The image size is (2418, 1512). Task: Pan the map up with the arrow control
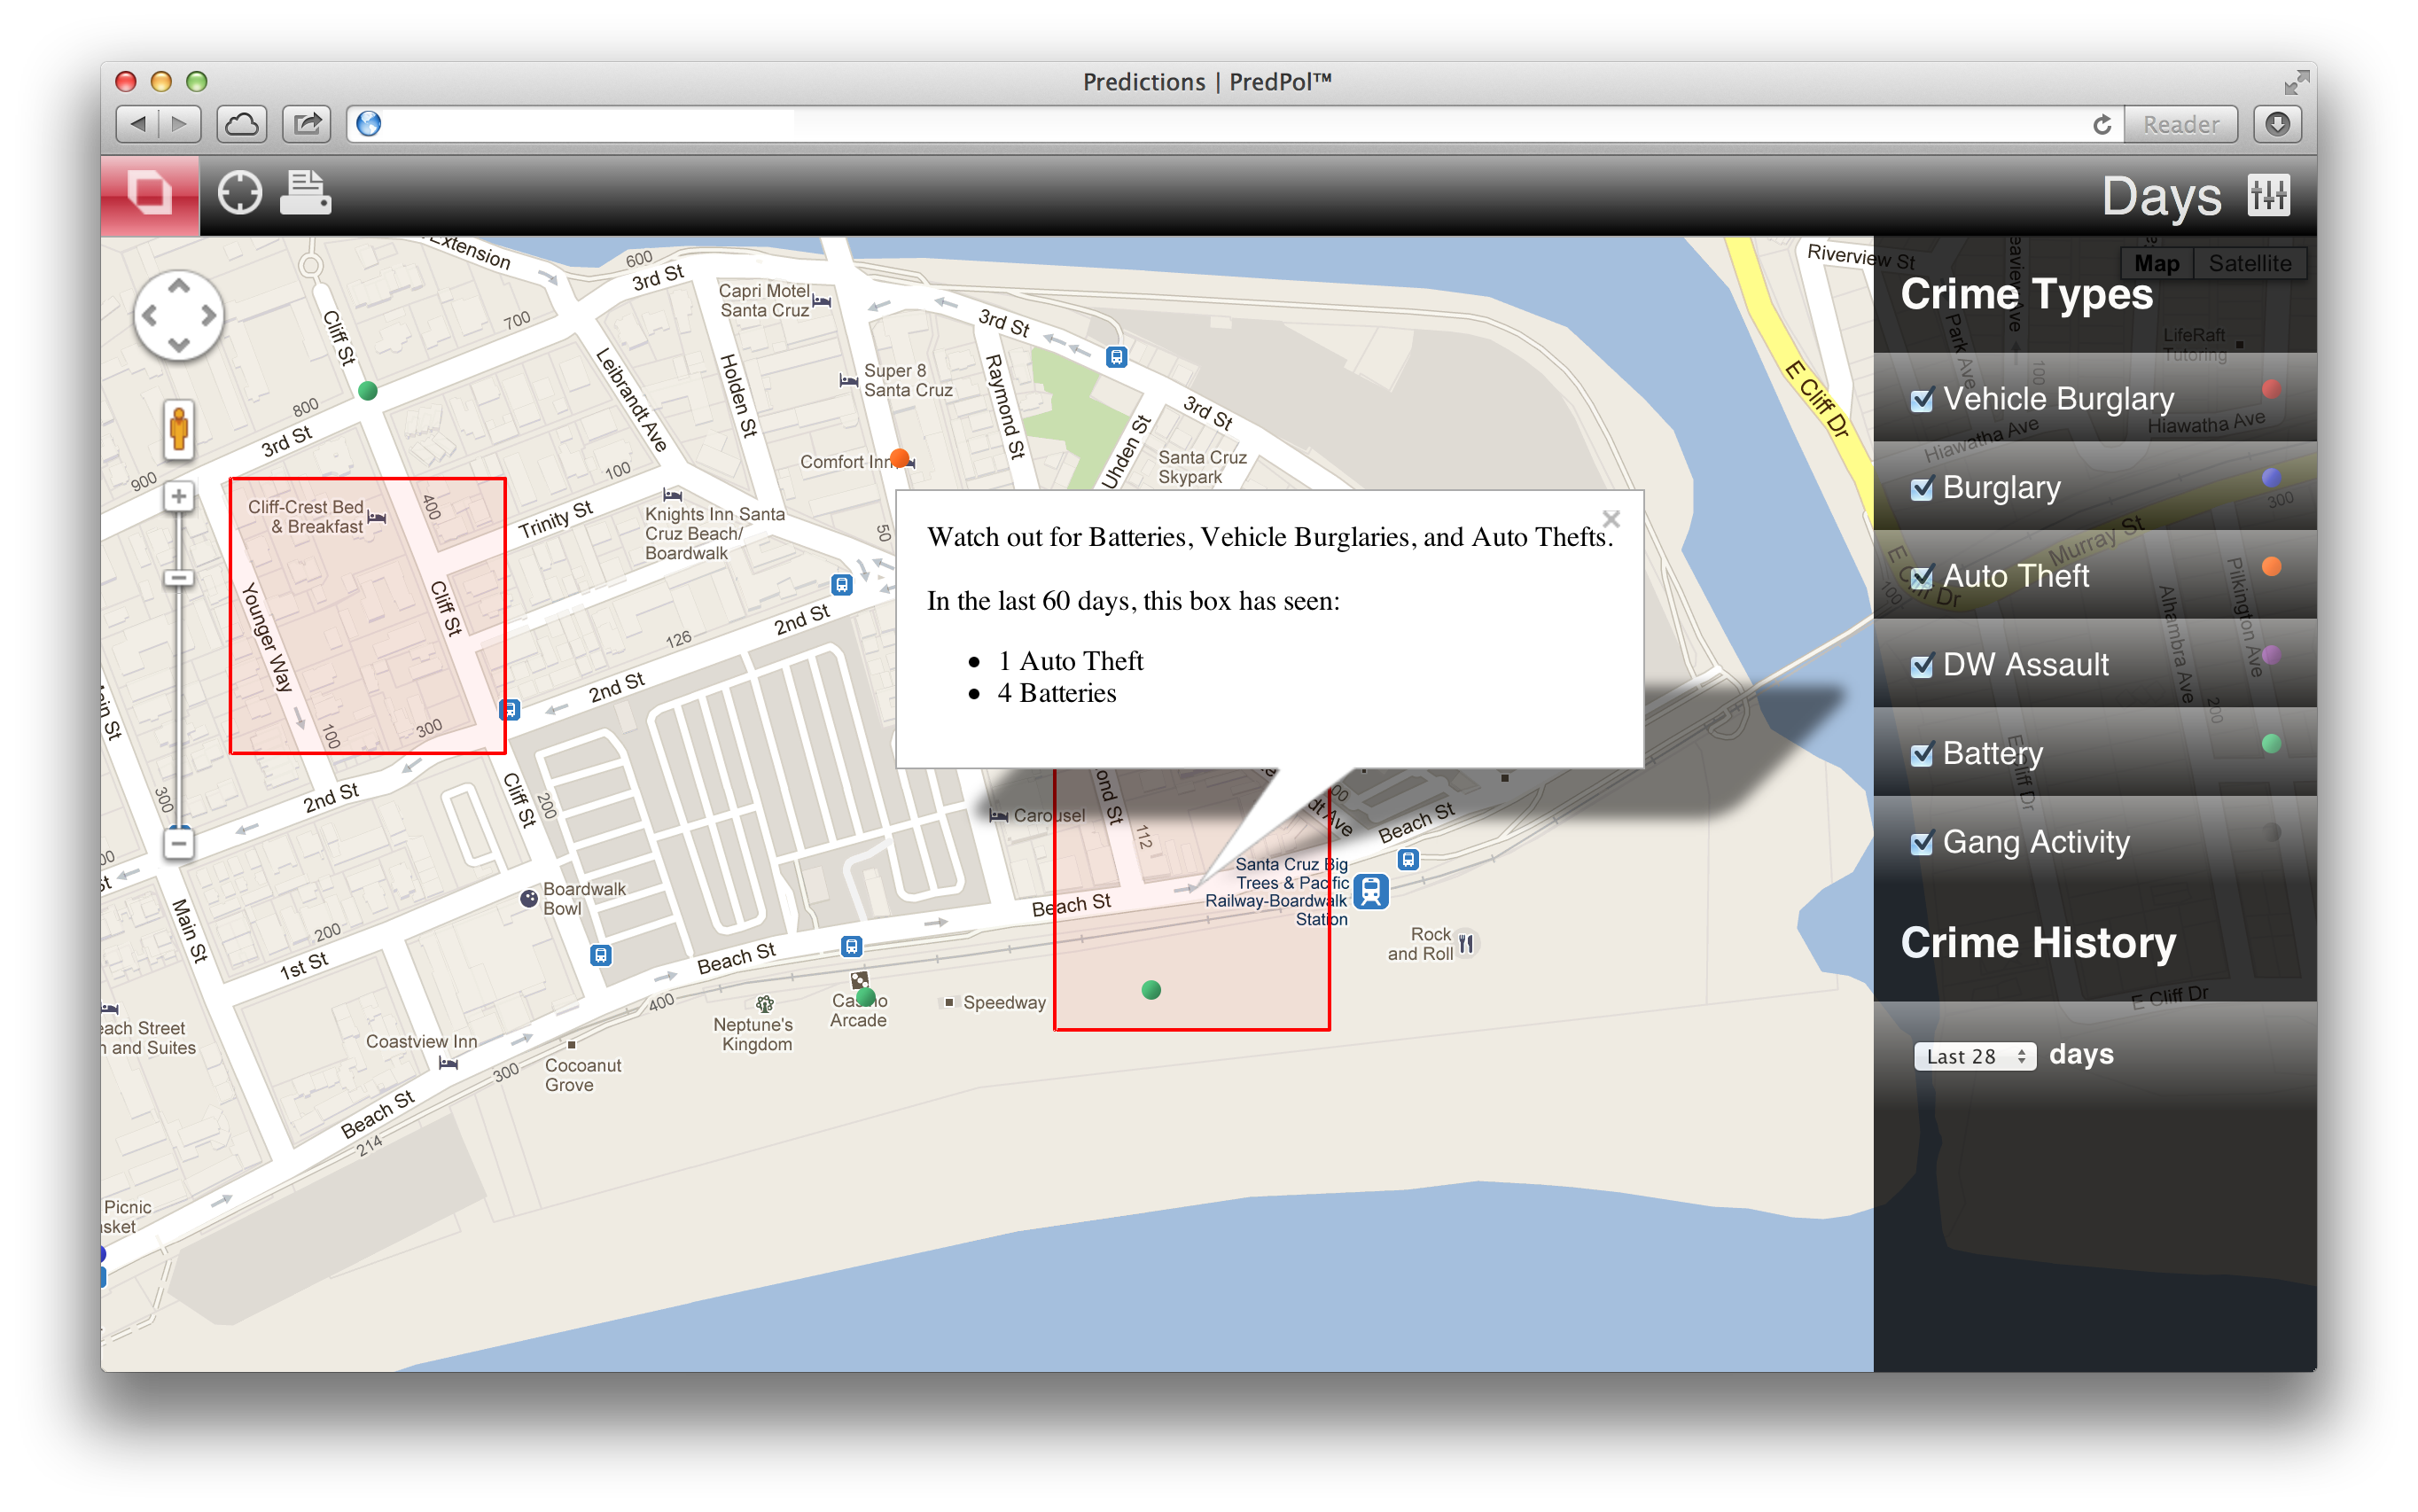click(179, 286)
